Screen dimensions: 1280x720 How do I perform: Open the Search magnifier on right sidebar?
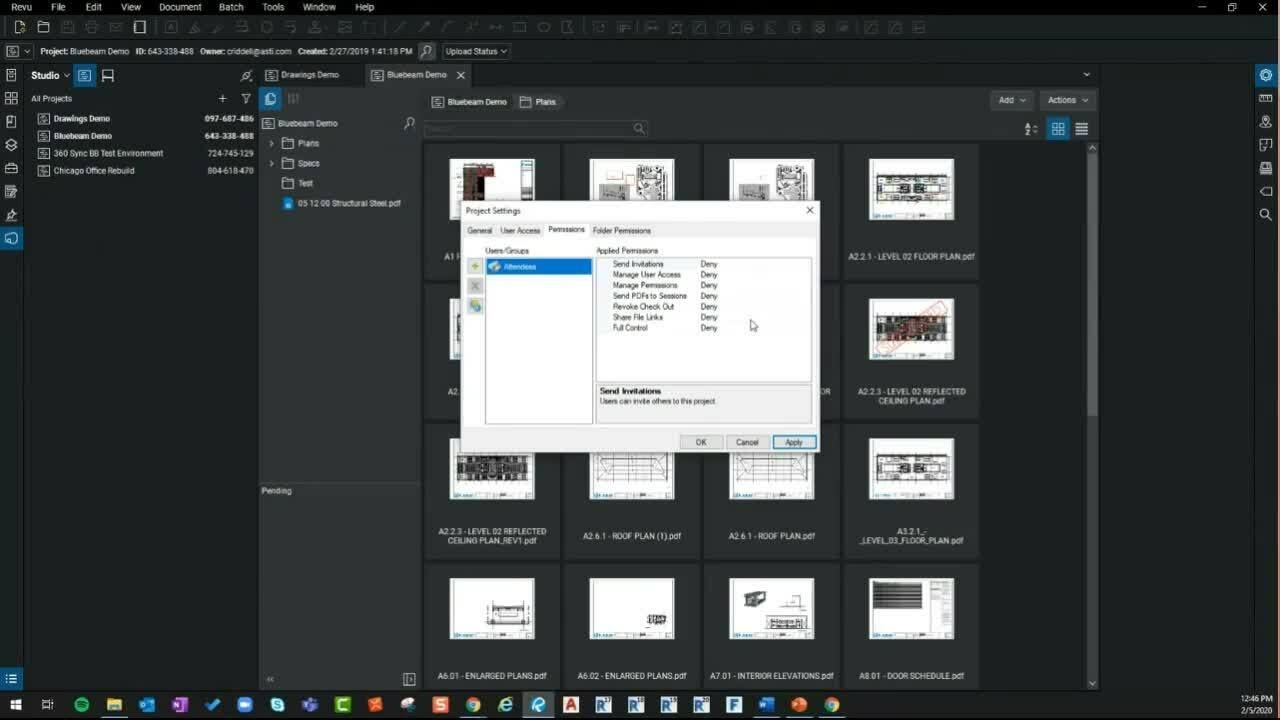[1266, 214]
